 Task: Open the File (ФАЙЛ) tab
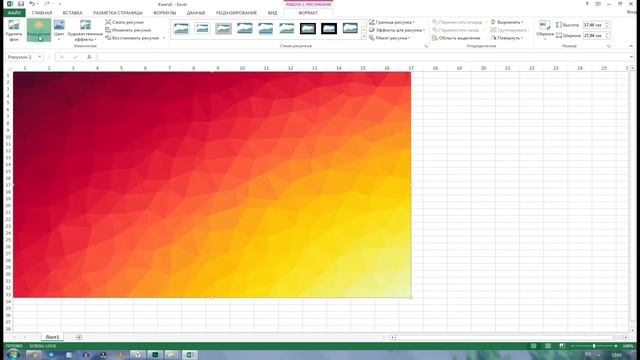pos(14,13)
